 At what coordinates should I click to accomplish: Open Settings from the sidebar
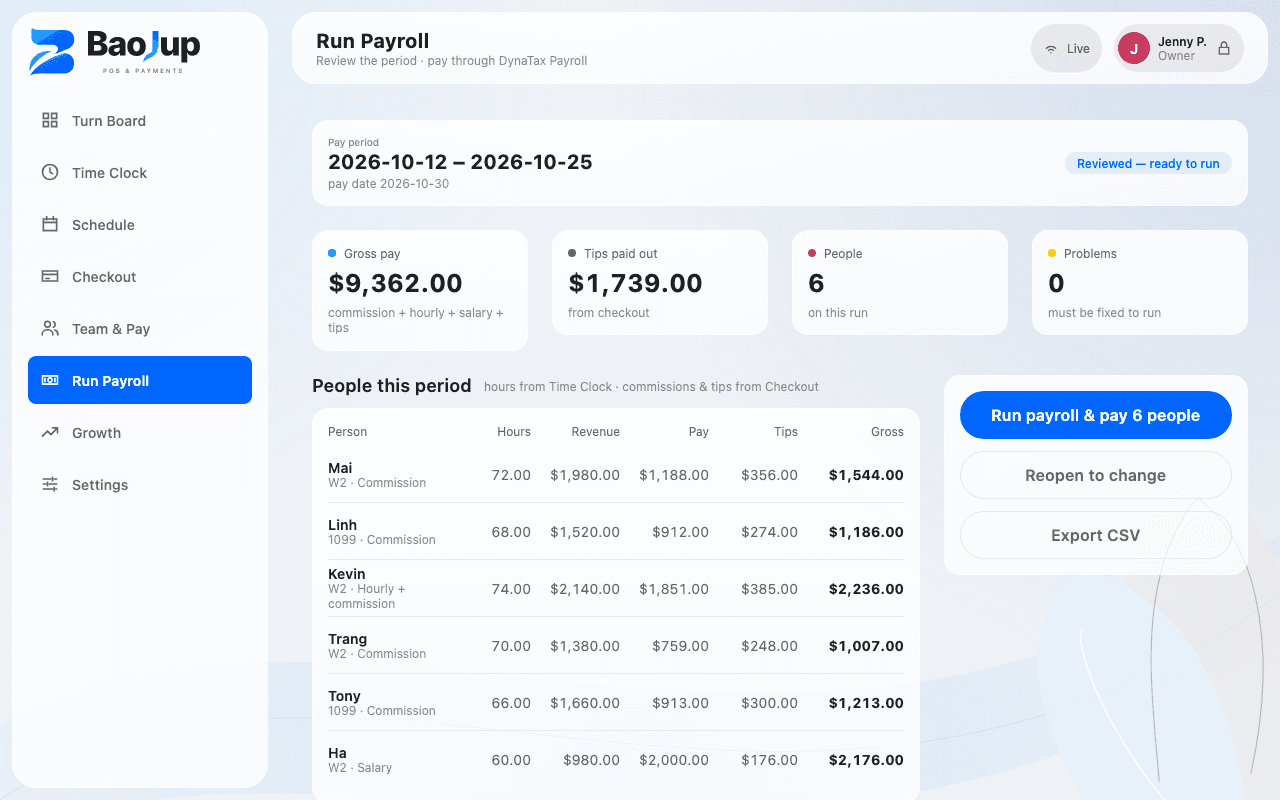[x=140, y=485]
